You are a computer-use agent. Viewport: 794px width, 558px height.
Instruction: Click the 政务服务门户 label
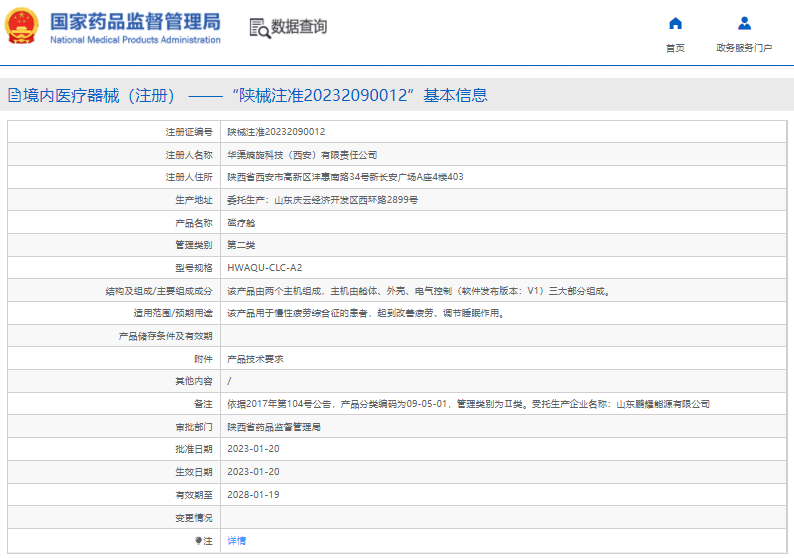point(744,48)
